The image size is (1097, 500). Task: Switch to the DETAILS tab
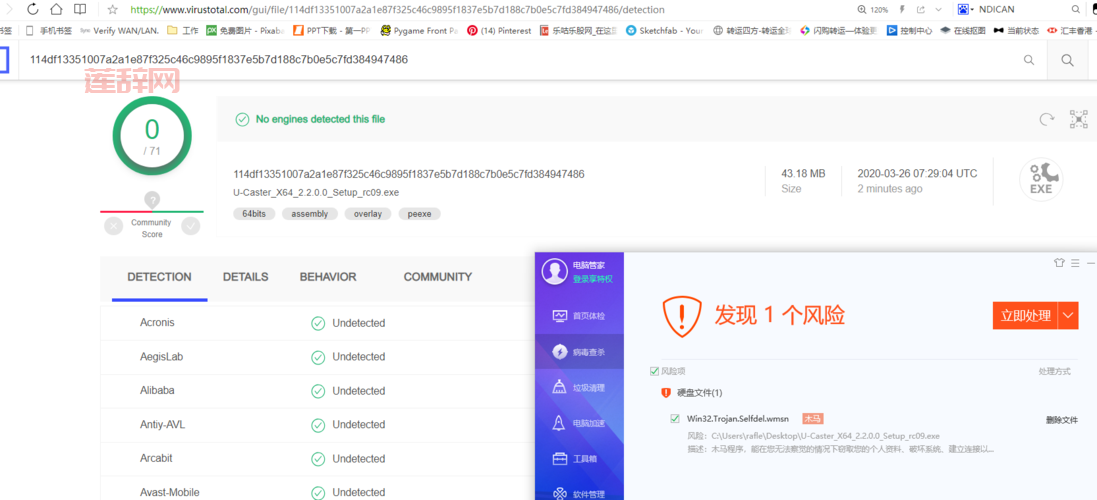pyautogui.click(x=246, y=277)
